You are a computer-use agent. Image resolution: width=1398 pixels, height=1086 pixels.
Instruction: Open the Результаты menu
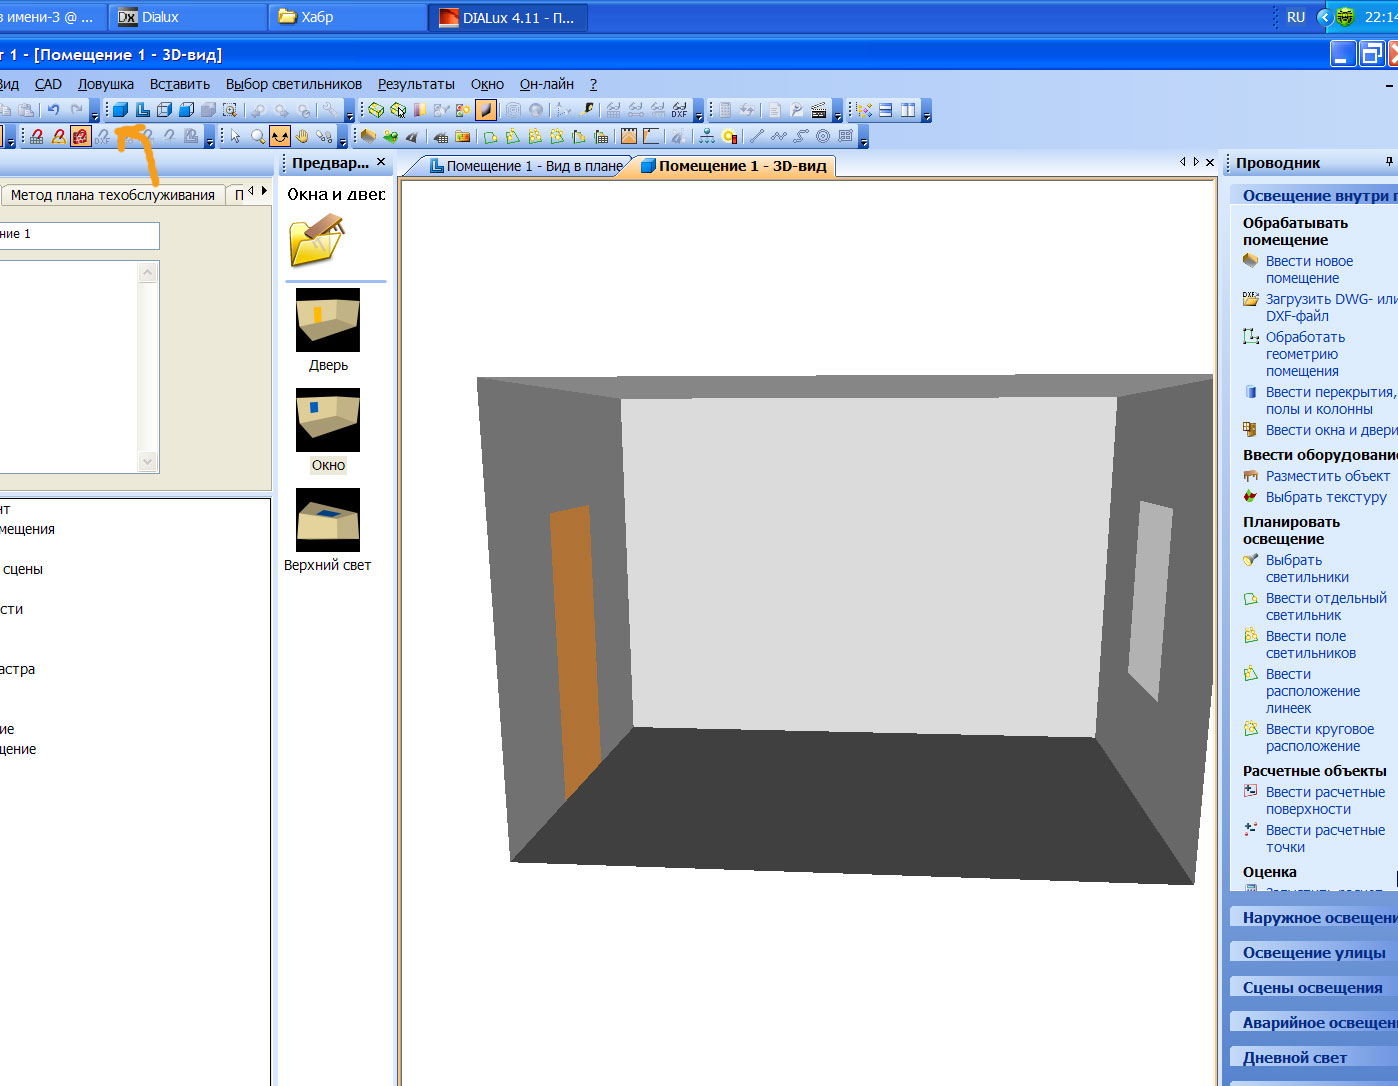[416, 84]
